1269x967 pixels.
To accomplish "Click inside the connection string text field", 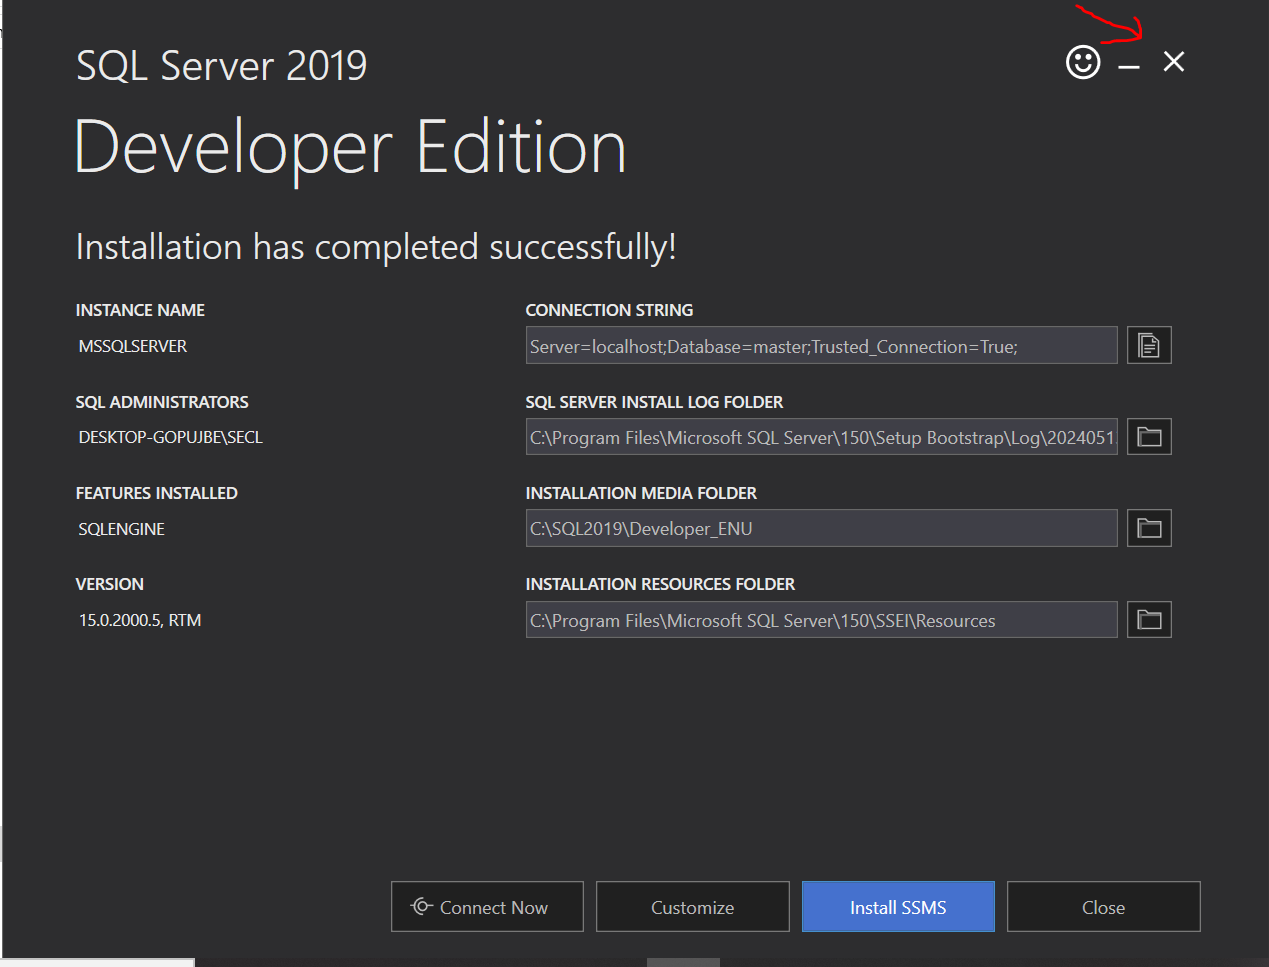I will pos(821,346).
